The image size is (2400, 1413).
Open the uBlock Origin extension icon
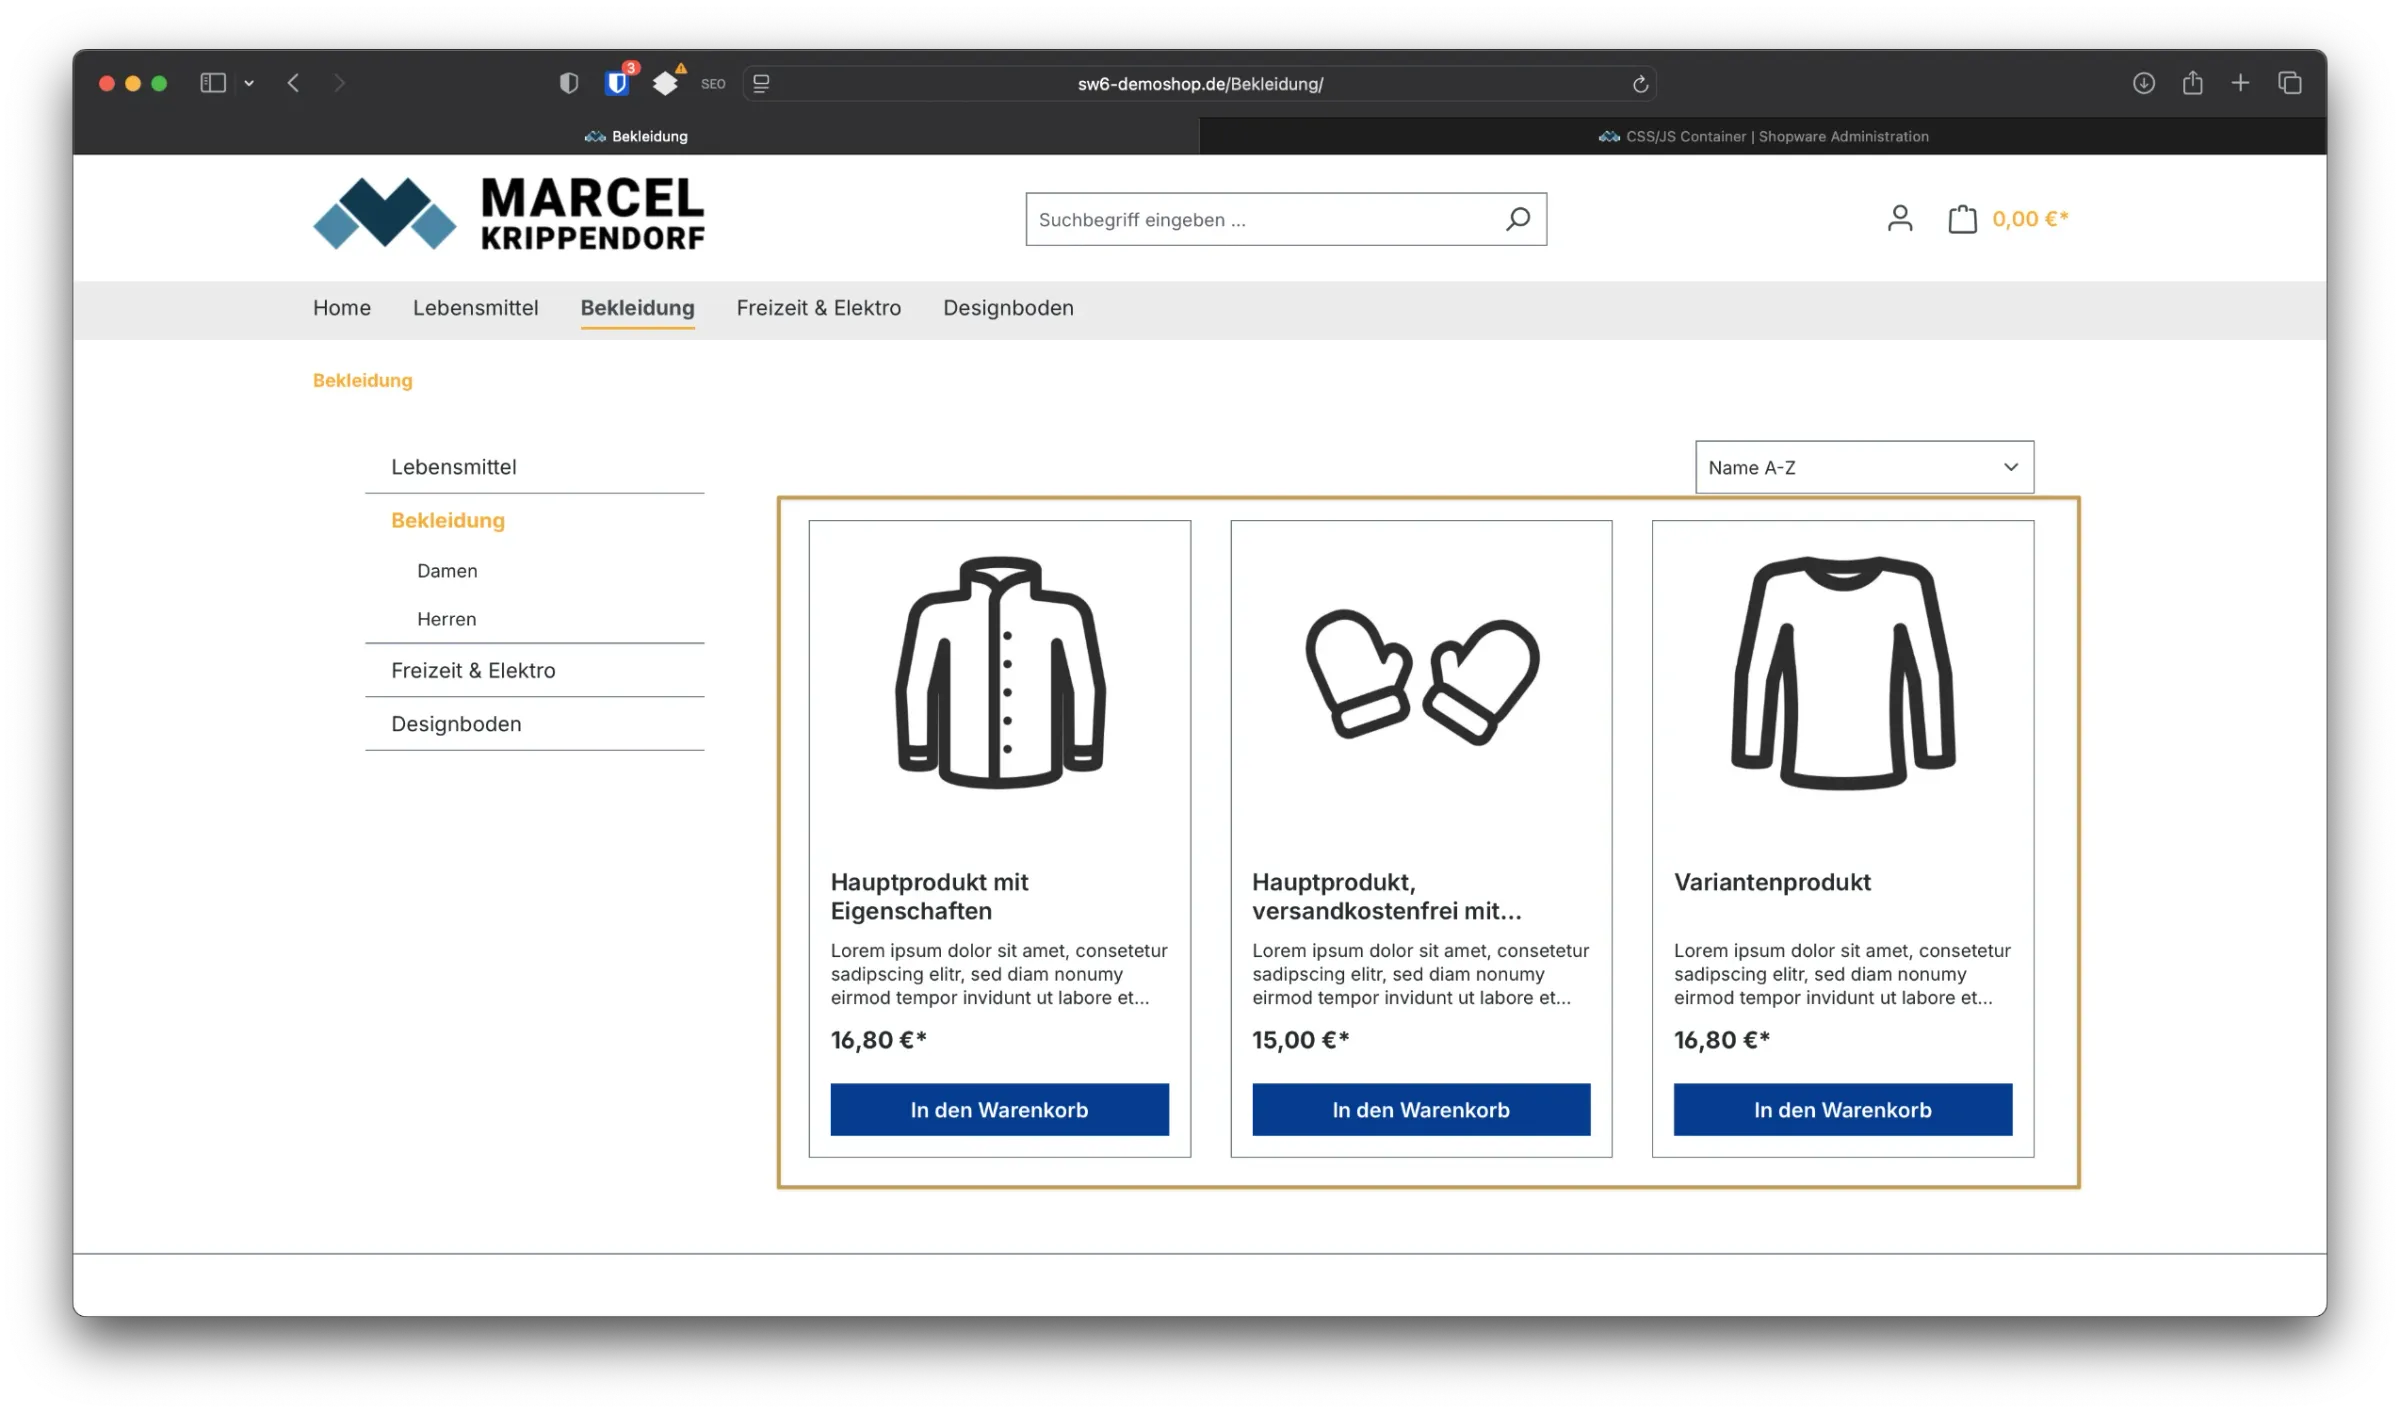[x=618, y=83]
